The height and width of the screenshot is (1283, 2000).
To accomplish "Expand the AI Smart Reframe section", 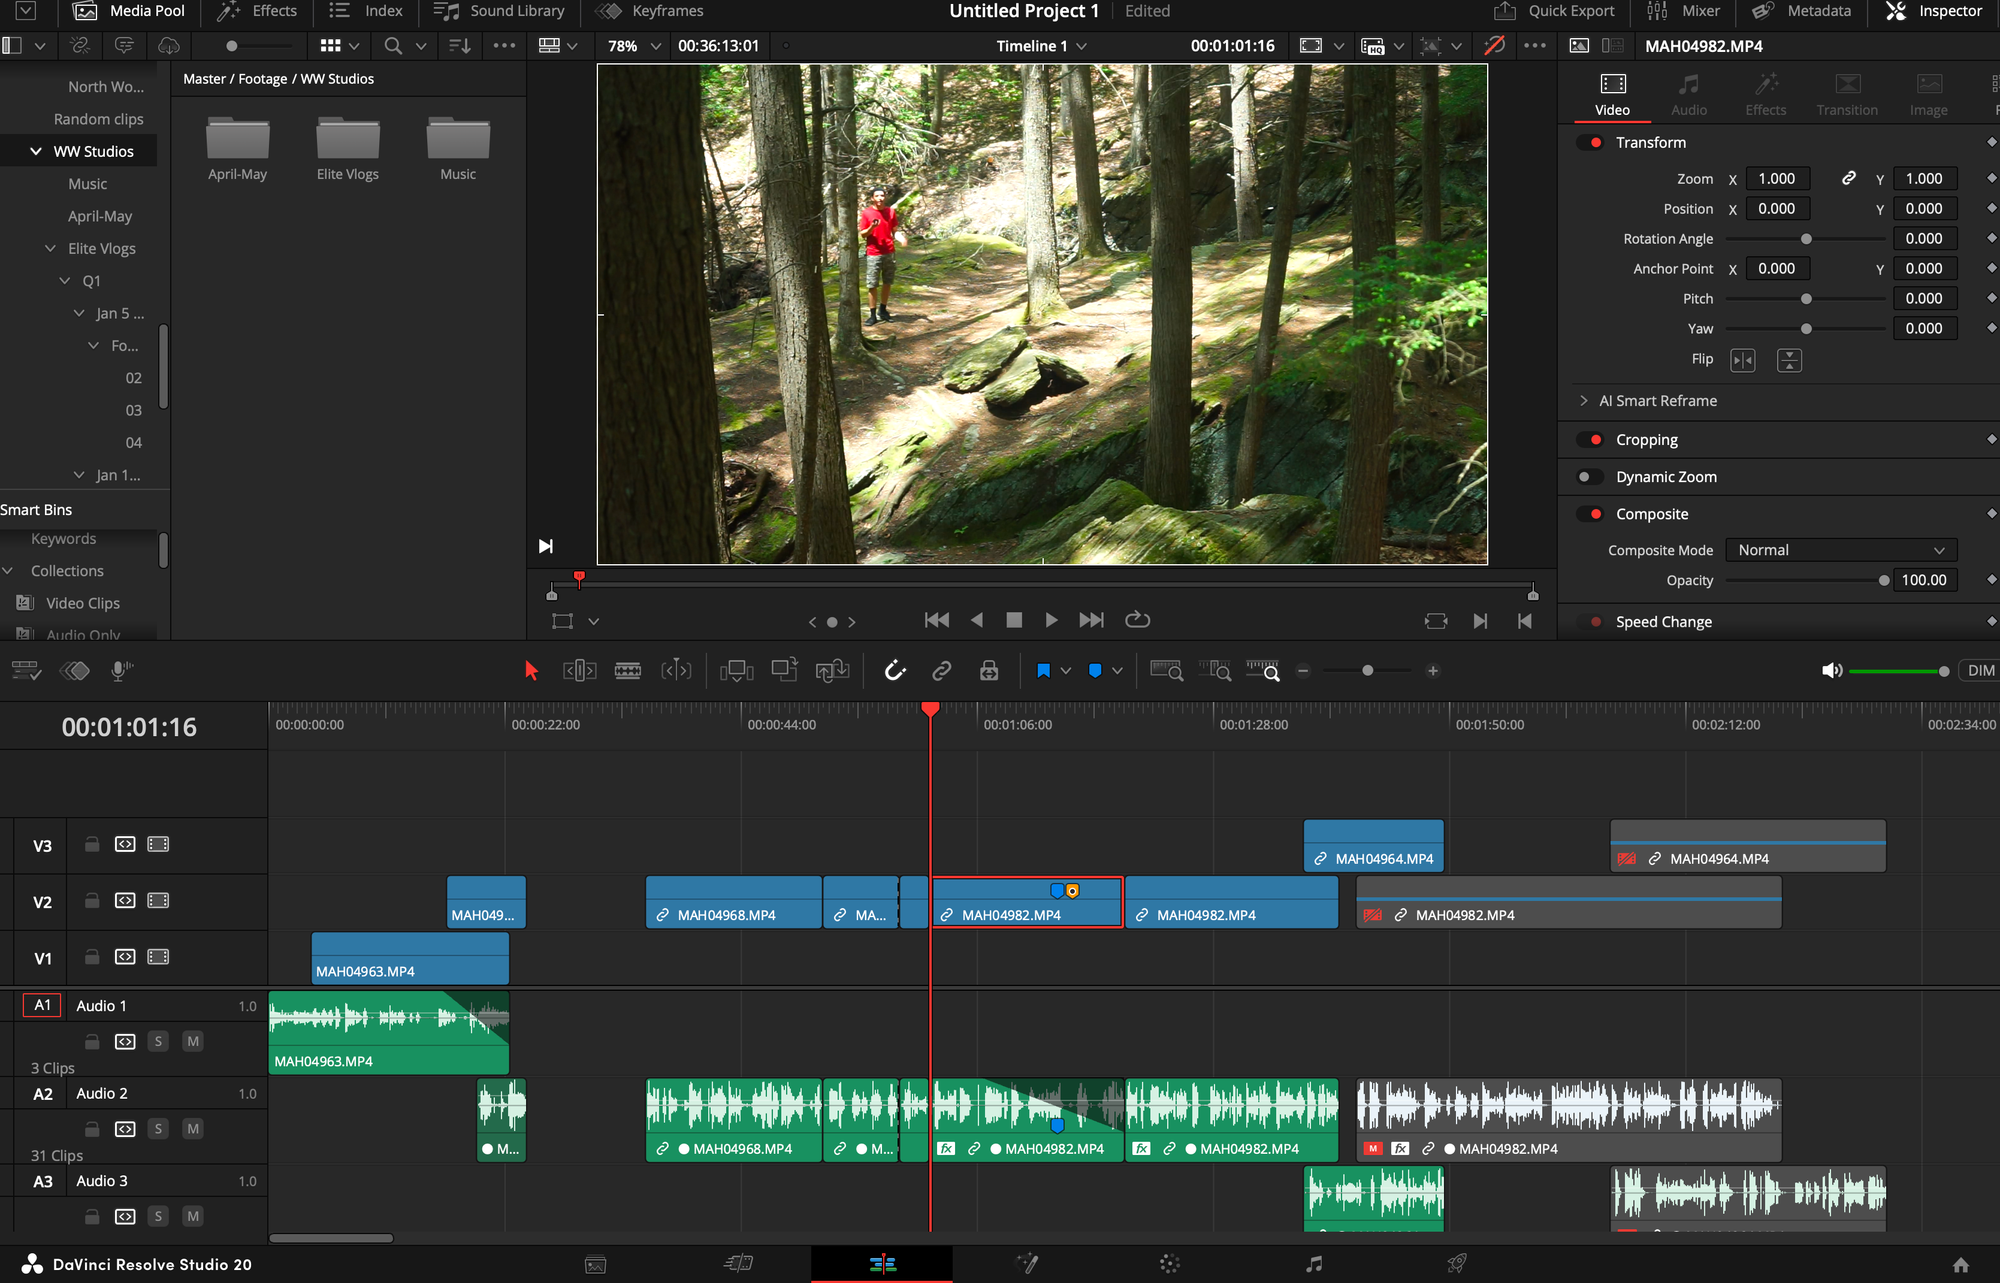I will pyautogui.click(x=1583, y=401).
